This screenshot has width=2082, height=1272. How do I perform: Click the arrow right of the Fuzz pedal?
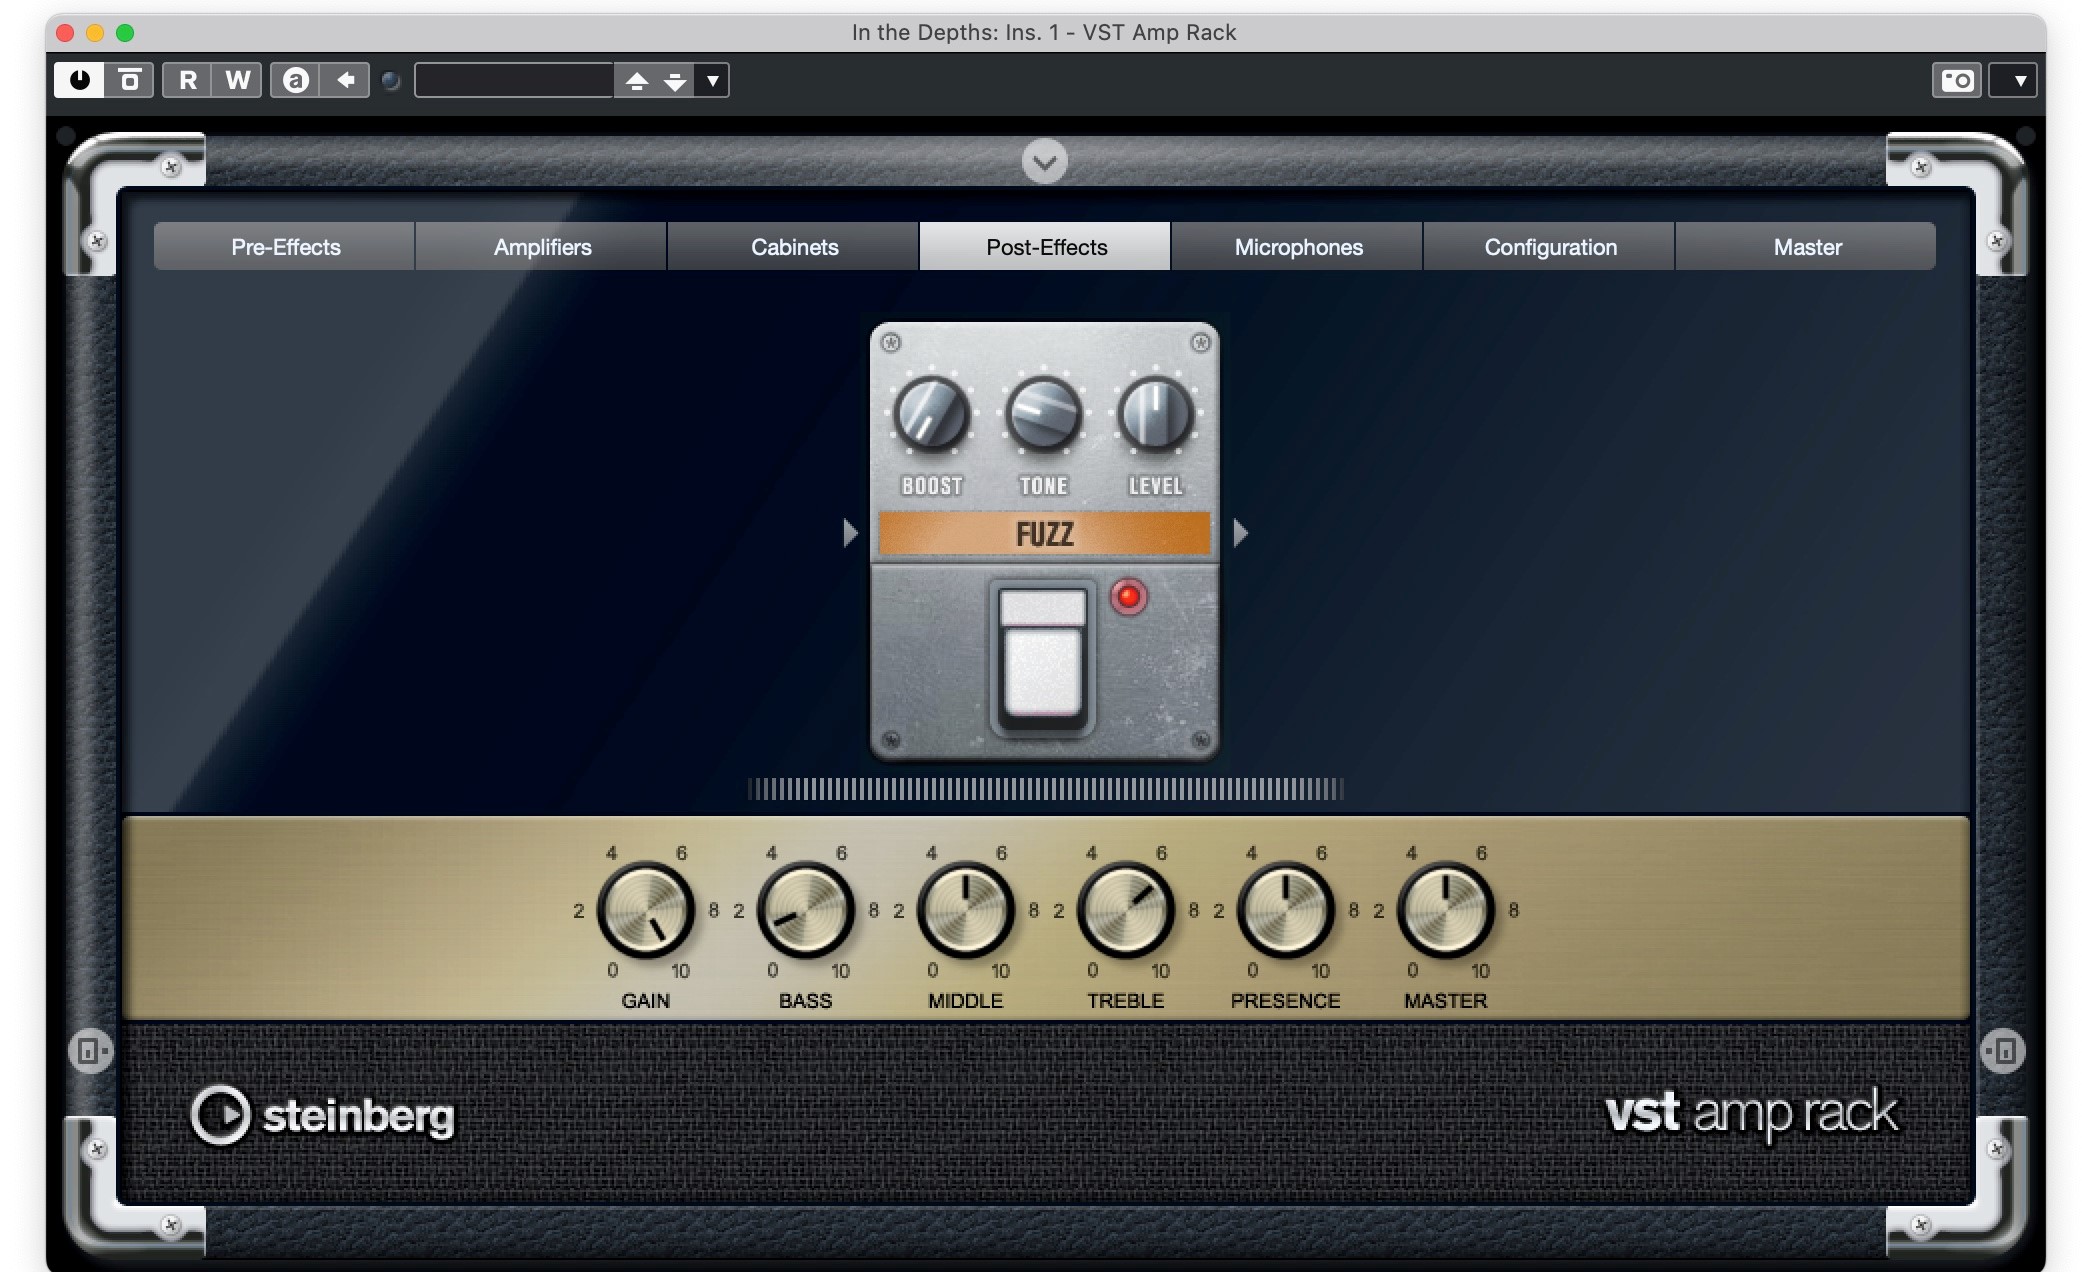[1240, 533]
